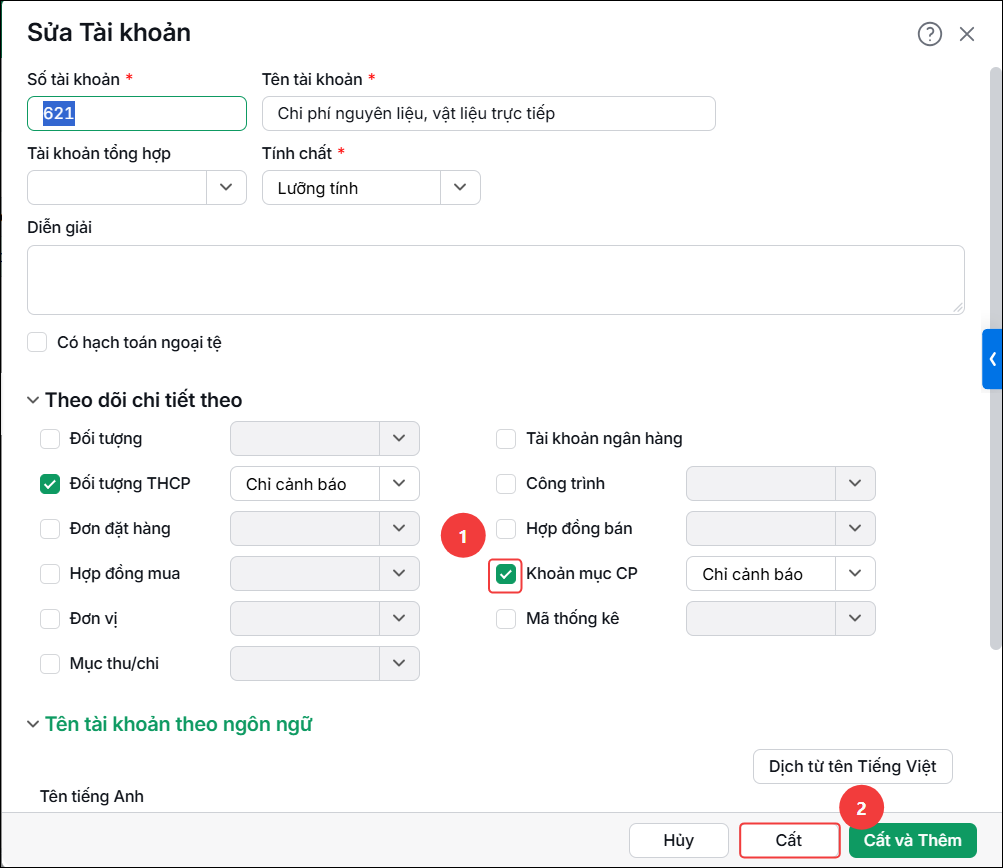Image resolution: width=1003 pixels, height=868 pixels.
Task: Click the Hủy cancel button
Action: (679, 840)
